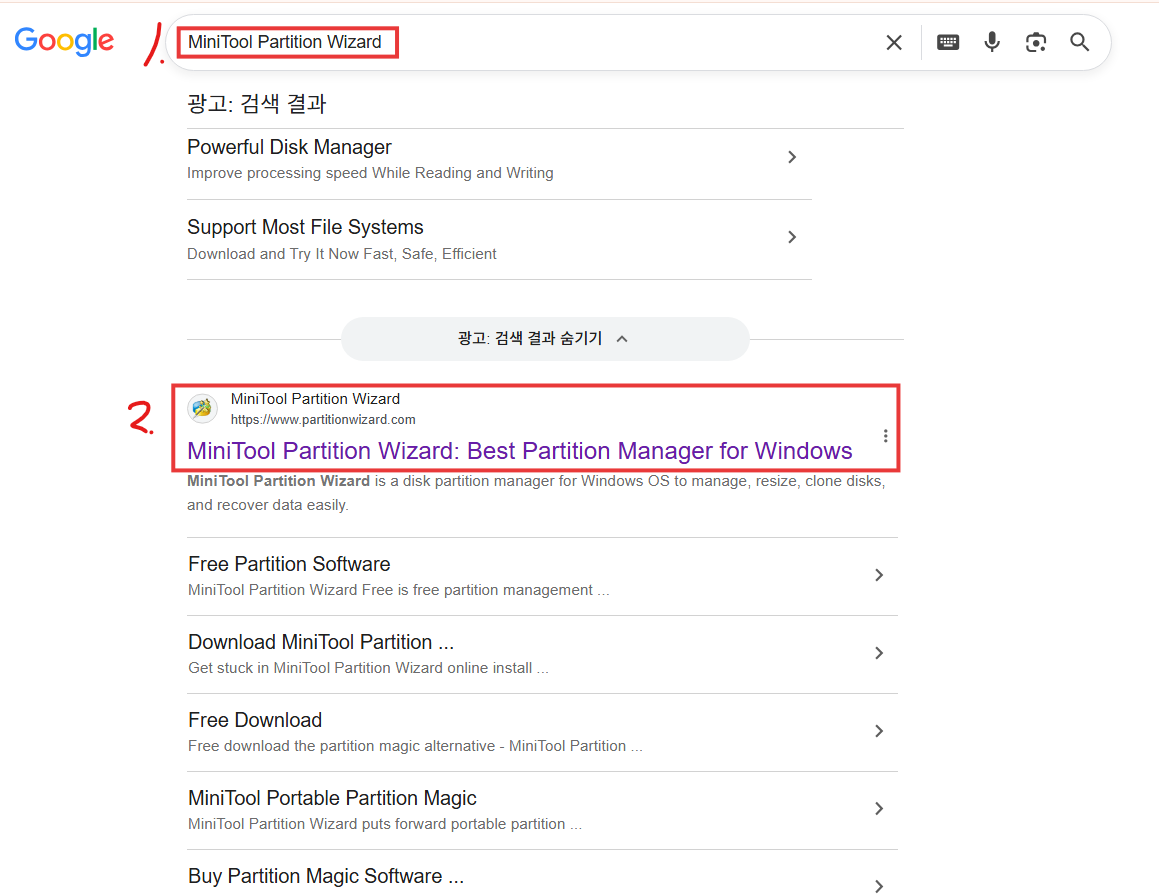Open the Powerful Disk Manager ad link
The width and height of the screenshot is (1159, 895).
pos(289,147)
